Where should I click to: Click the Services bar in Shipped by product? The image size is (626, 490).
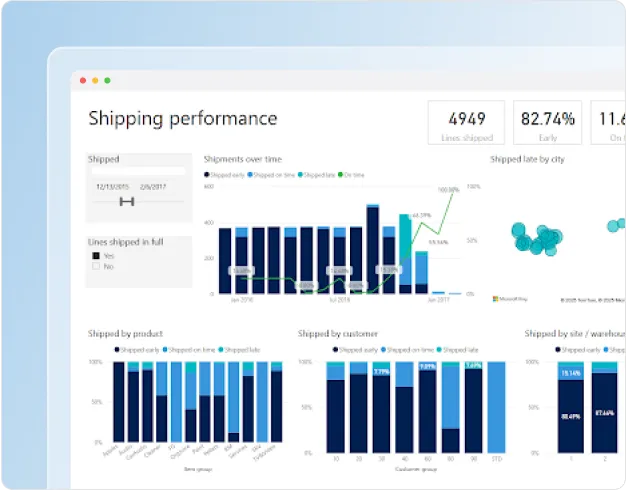tap(248, 402)
